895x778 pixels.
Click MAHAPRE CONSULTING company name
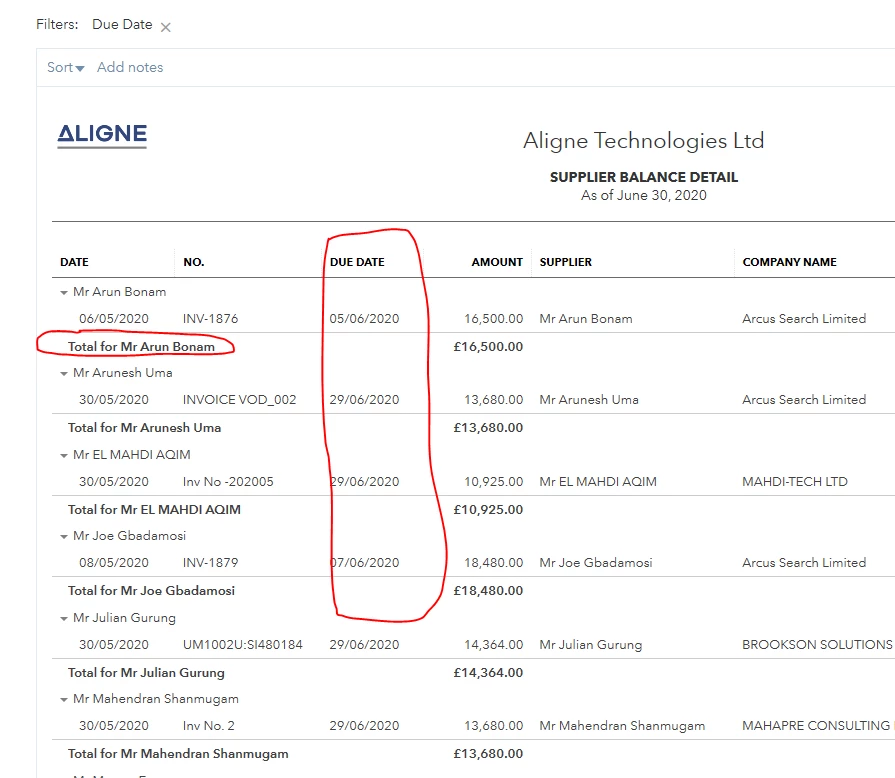click(816, 726)
